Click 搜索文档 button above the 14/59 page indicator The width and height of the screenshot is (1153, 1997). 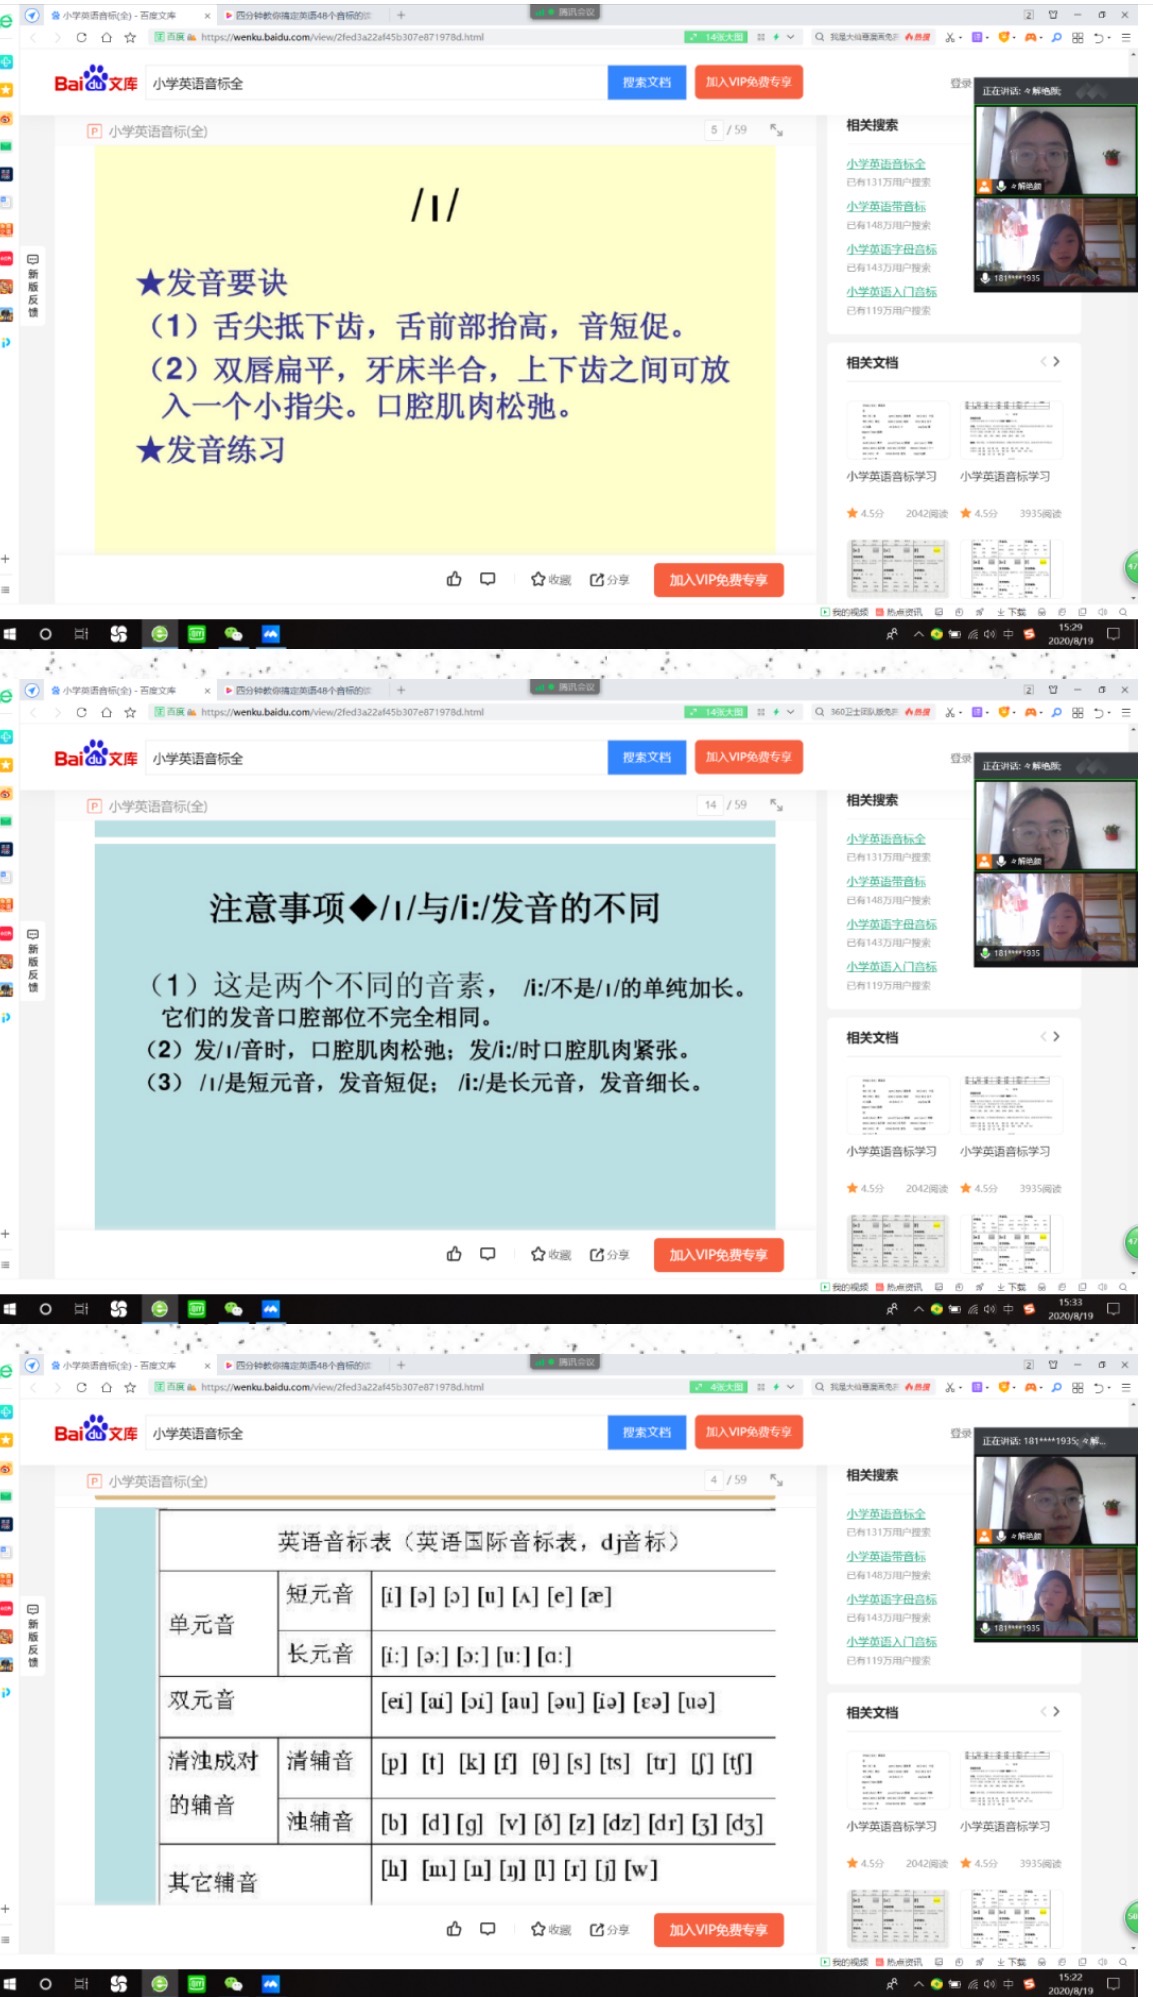[x=646, y=757]
